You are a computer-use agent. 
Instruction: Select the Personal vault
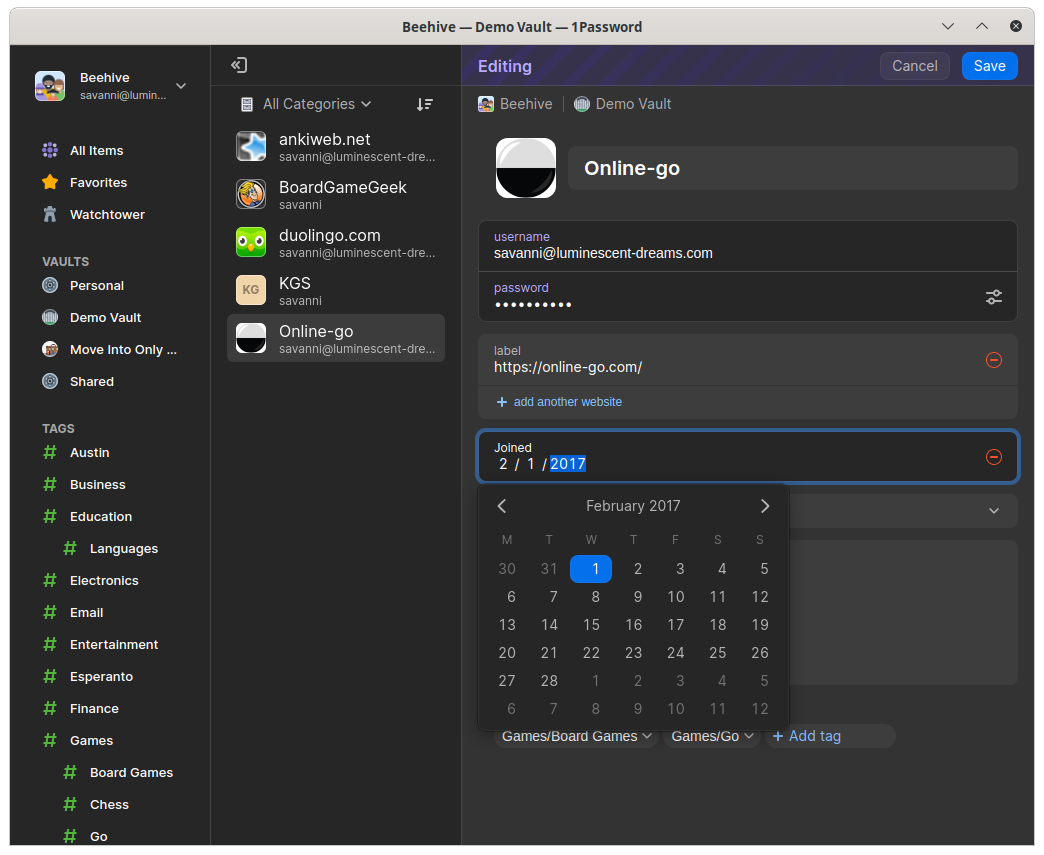pos(97,286)
